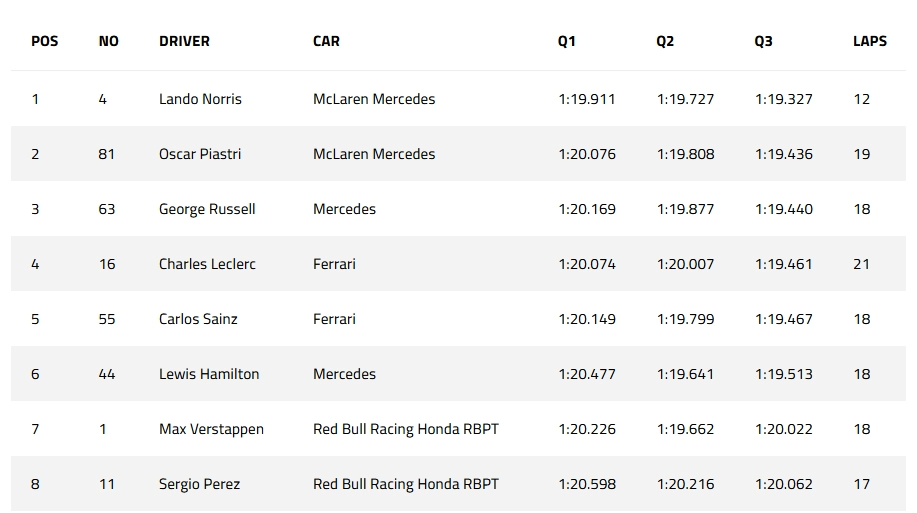Select the Charles Leclerc driver name
The height and width of the screenshot is (513, 917).
[207, 264]
